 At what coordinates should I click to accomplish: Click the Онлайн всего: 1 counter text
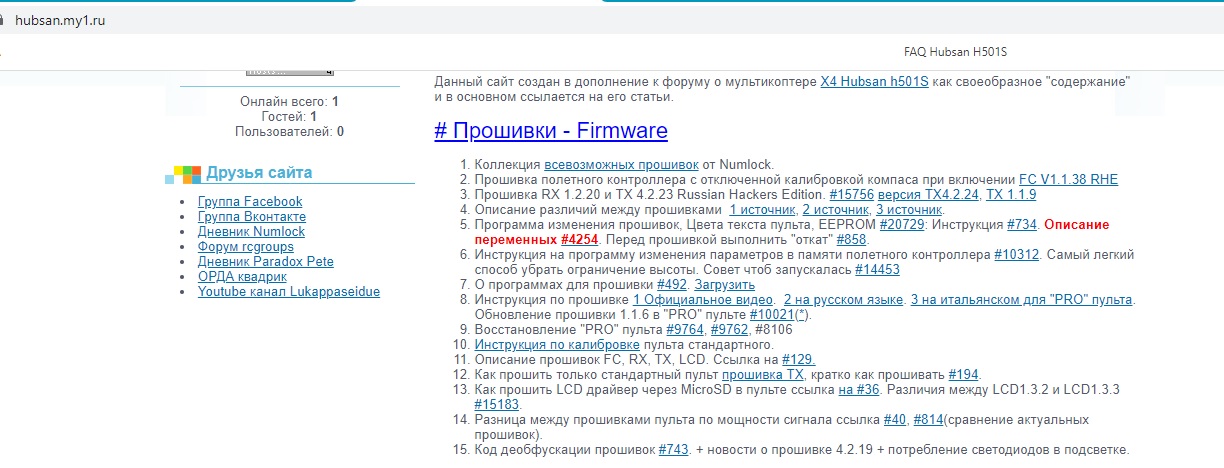(290, 102)
